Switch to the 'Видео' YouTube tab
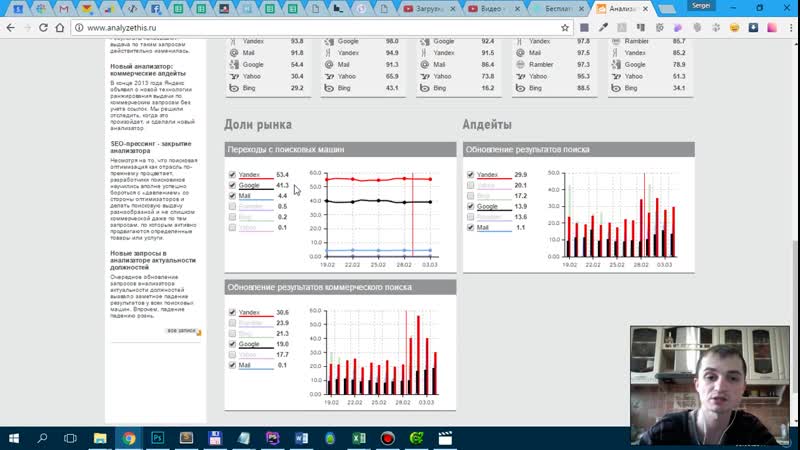The image size is (800, 450). (493, 9)
